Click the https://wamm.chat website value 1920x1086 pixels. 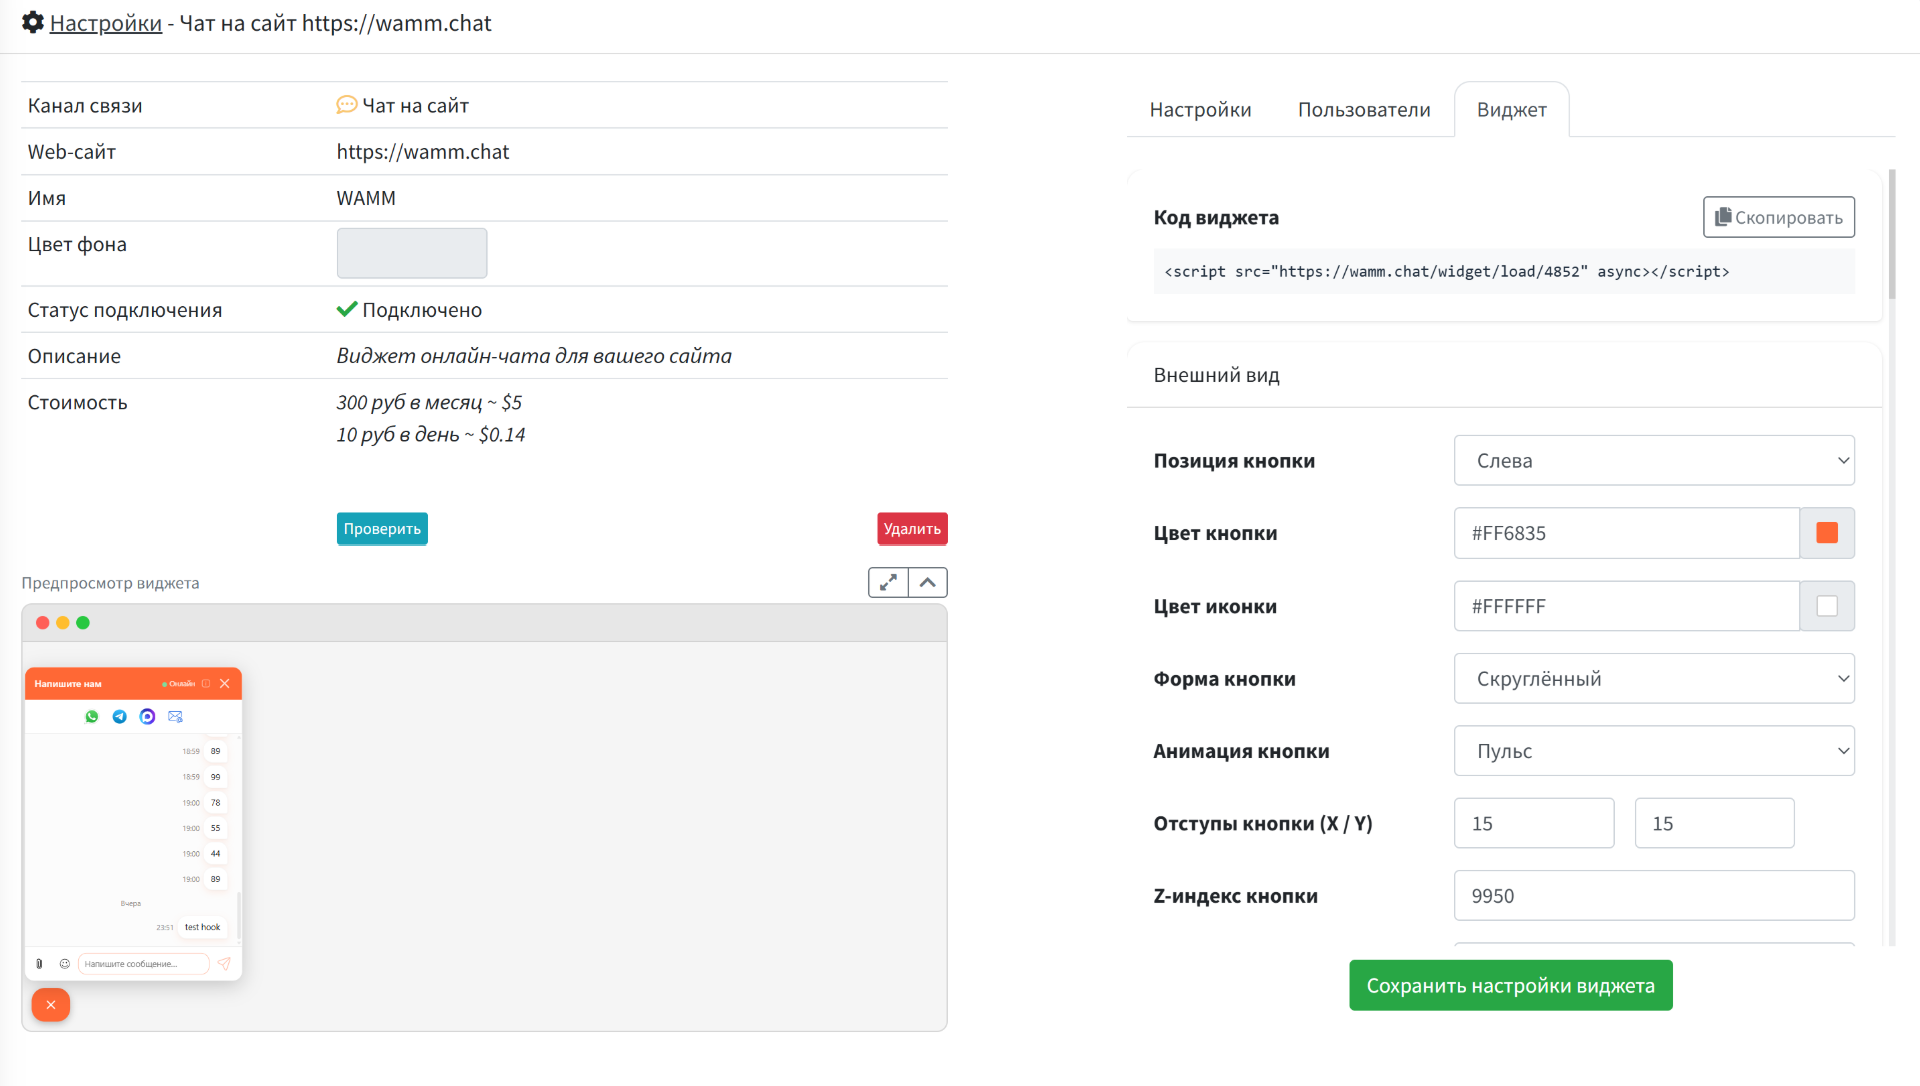click(x=423, y=152)
